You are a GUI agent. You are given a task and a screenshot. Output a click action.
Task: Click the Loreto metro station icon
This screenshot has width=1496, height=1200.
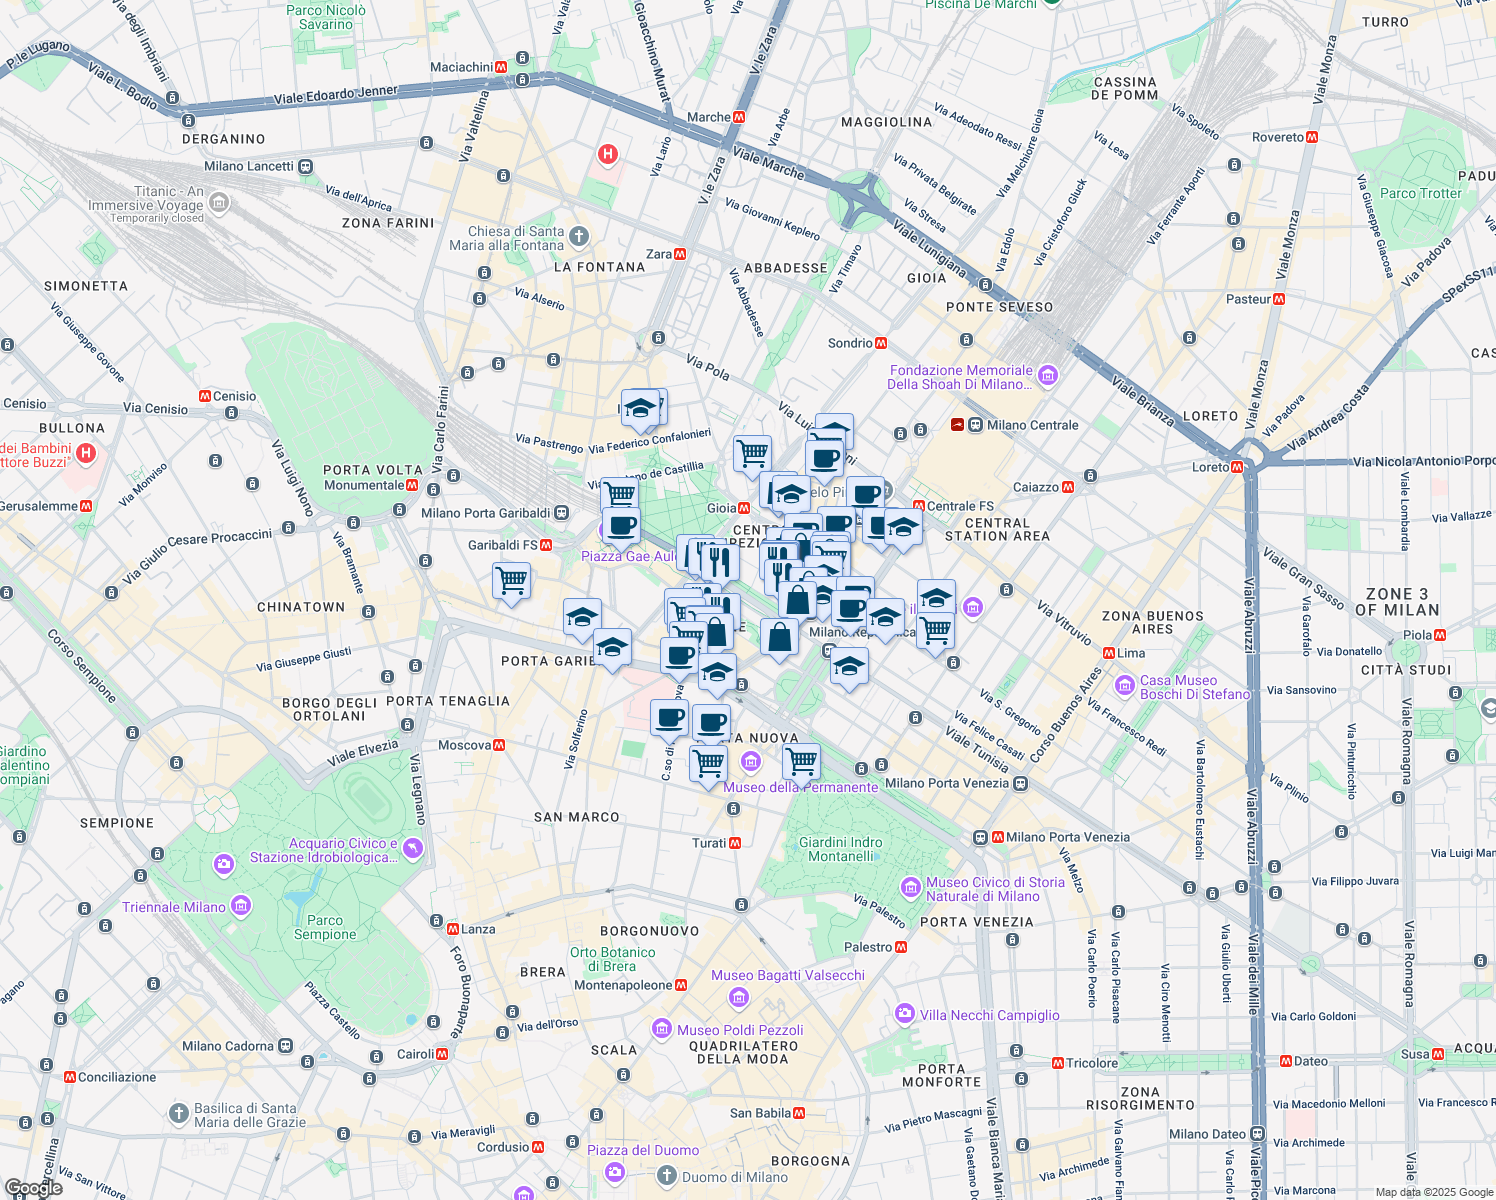tap(1237, 467)
